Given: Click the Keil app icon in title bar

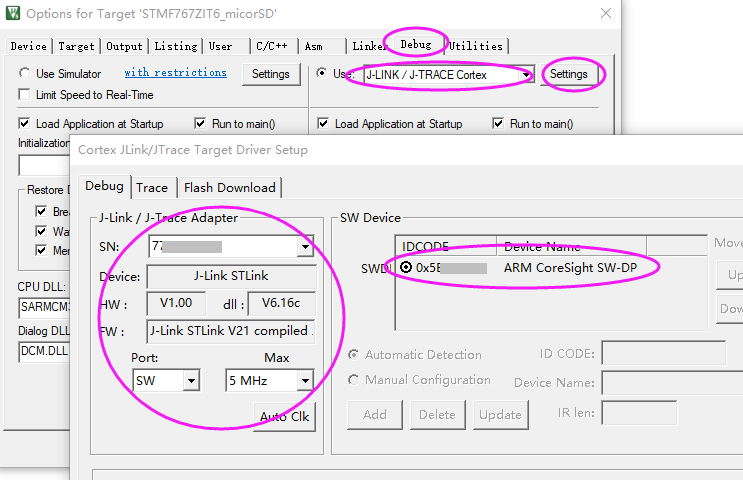Looking at the screenshot, I should pos(12,13).
